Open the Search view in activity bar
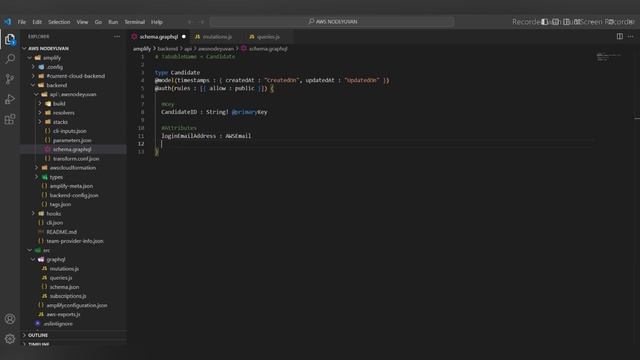Screen dimensions: 640x360 click(x=10, y=59)
